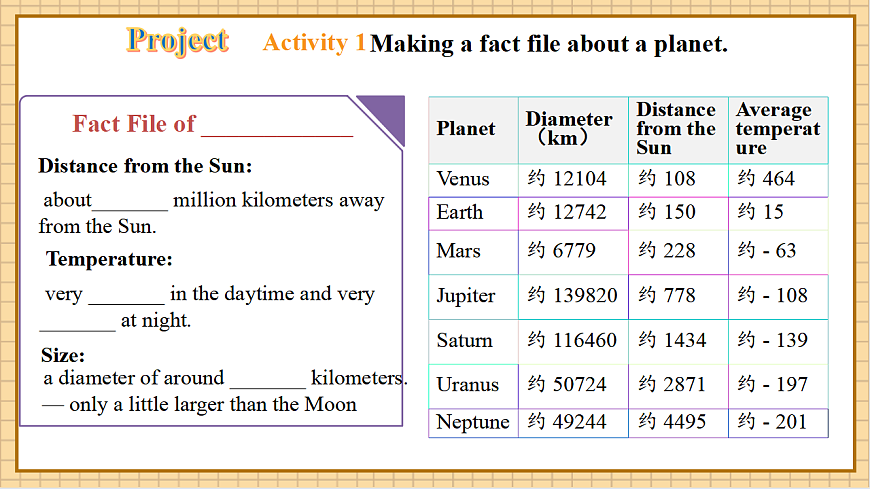
Task: Select Saturn's distance value 1434
Action: pos(678,341)
